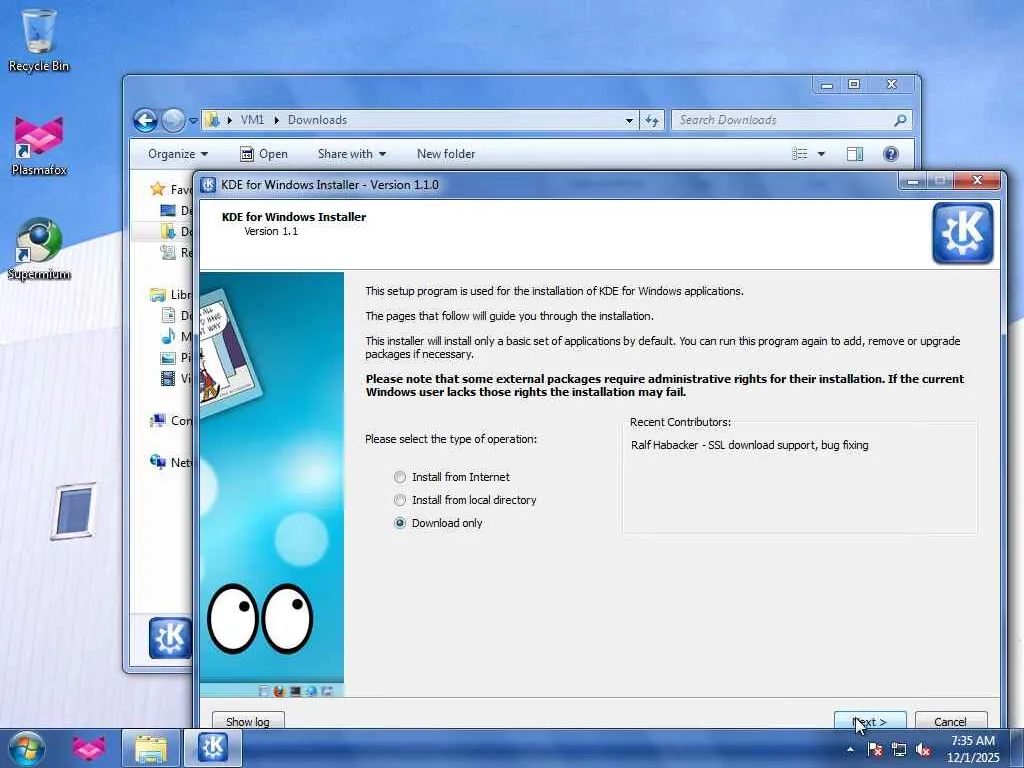Go forward in Explorer Downloads window
This screenshot has height=768, width=1024.
coord(173,120)
